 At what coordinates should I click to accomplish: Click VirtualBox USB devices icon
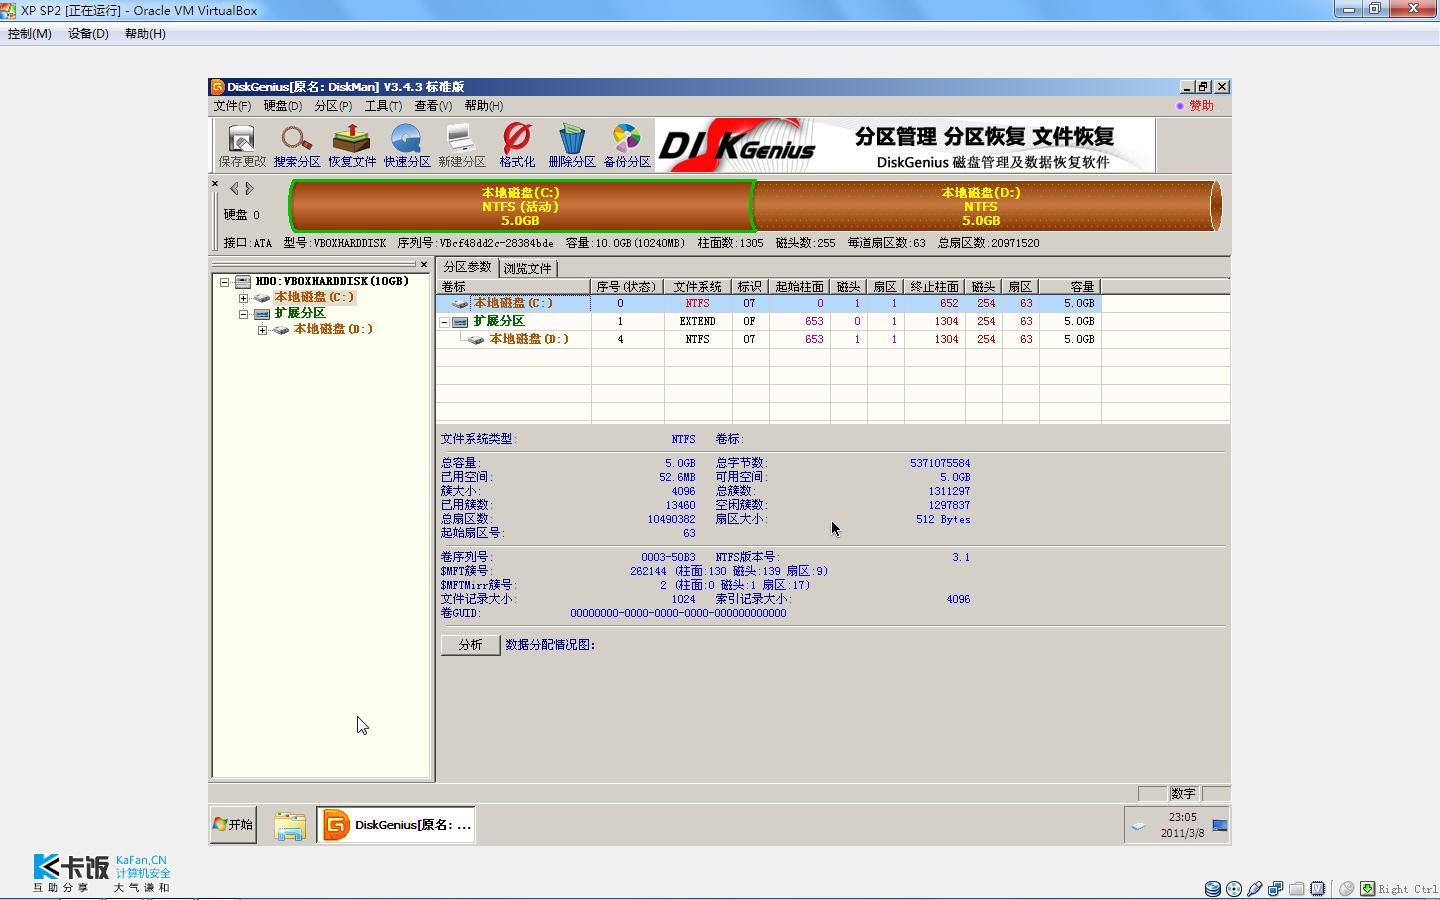click(x=1255, y=888)
